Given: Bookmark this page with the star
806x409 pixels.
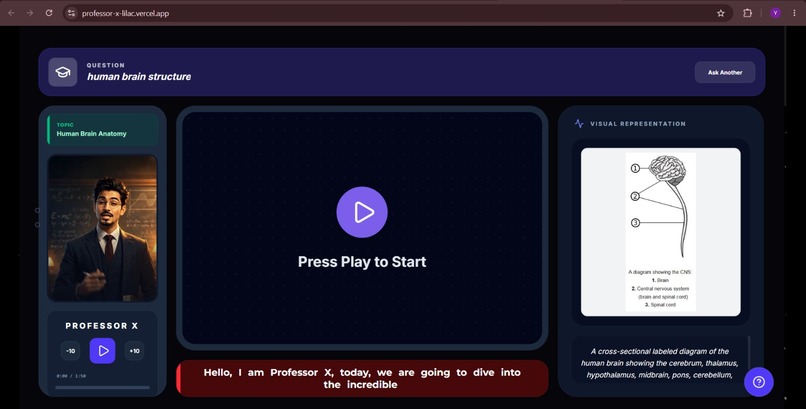Looking at the screenshot, I should tap(721, 13).
